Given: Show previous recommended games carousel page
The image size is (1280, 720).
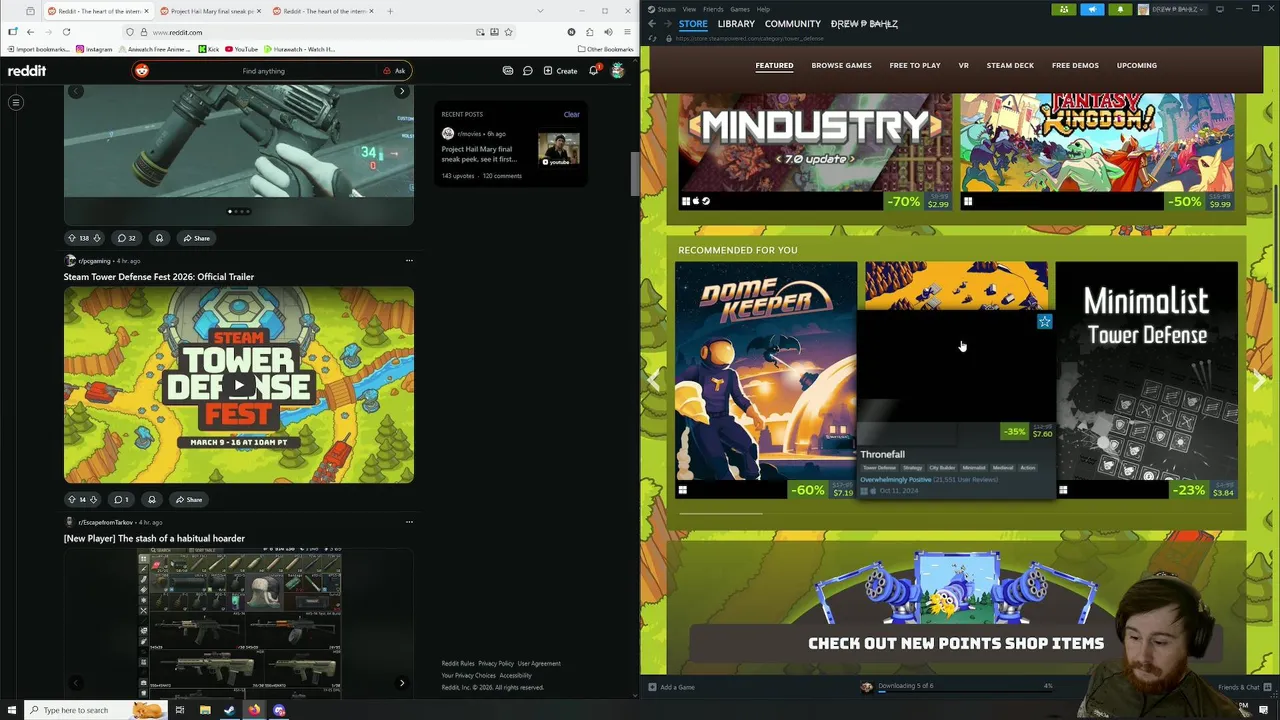Looking at the screenshot, I should [654, 380].
